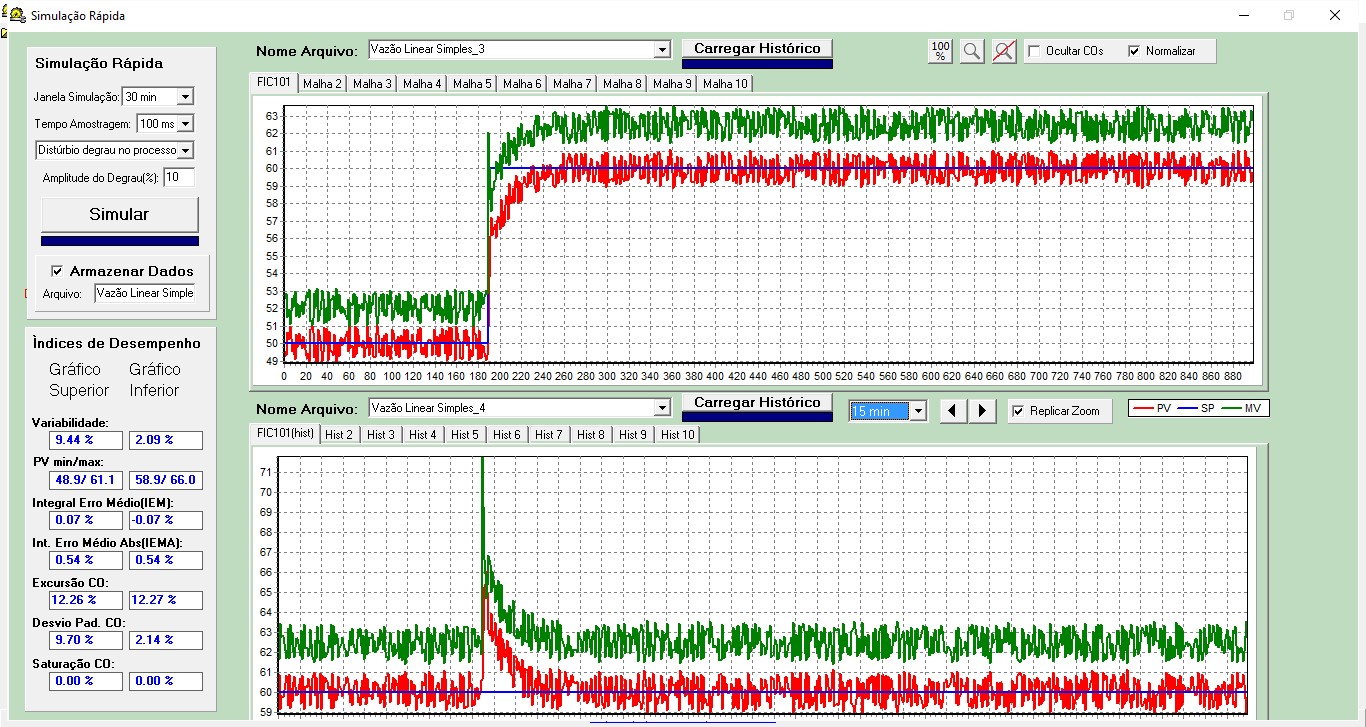Click the Simular button

pos(119,214)
